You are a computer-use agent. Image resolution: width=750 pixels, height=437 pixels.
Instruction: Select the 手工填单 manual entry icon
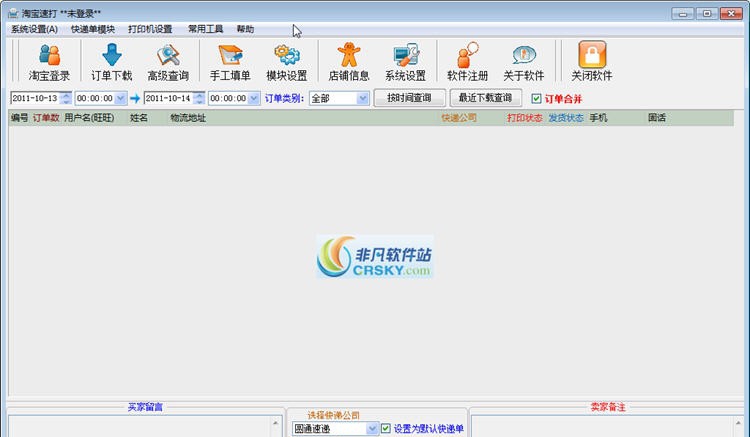click(230, 55)
